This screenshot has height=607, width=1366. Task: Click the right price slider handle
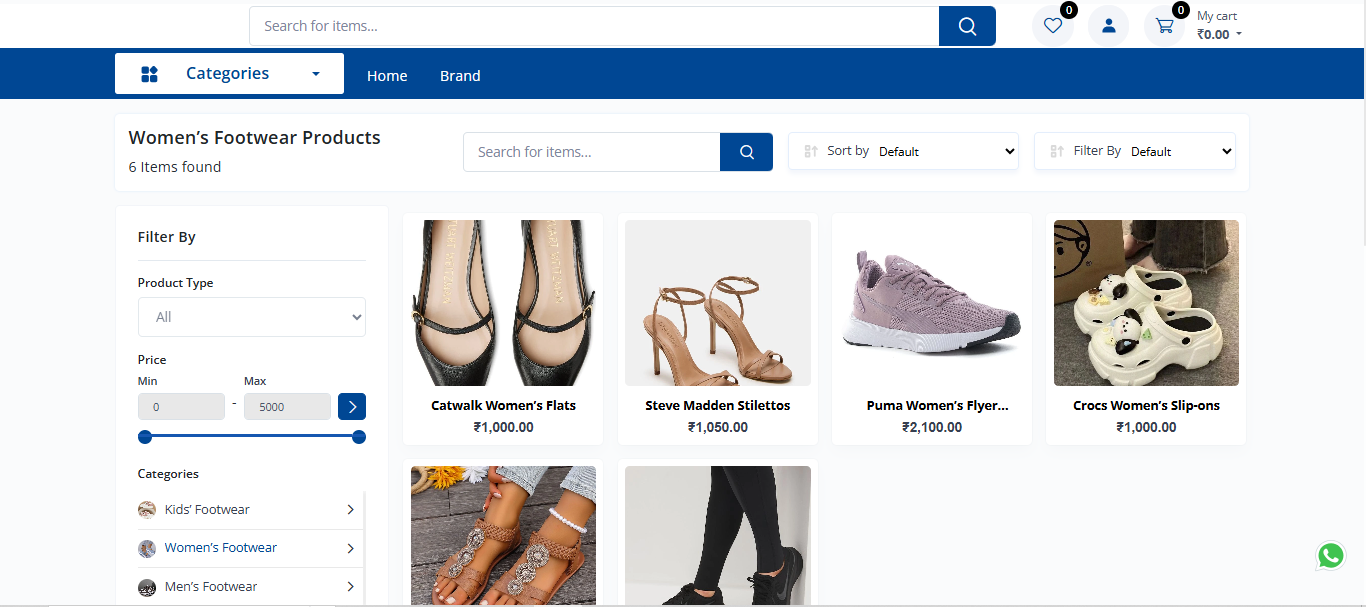tap(359, 437)
